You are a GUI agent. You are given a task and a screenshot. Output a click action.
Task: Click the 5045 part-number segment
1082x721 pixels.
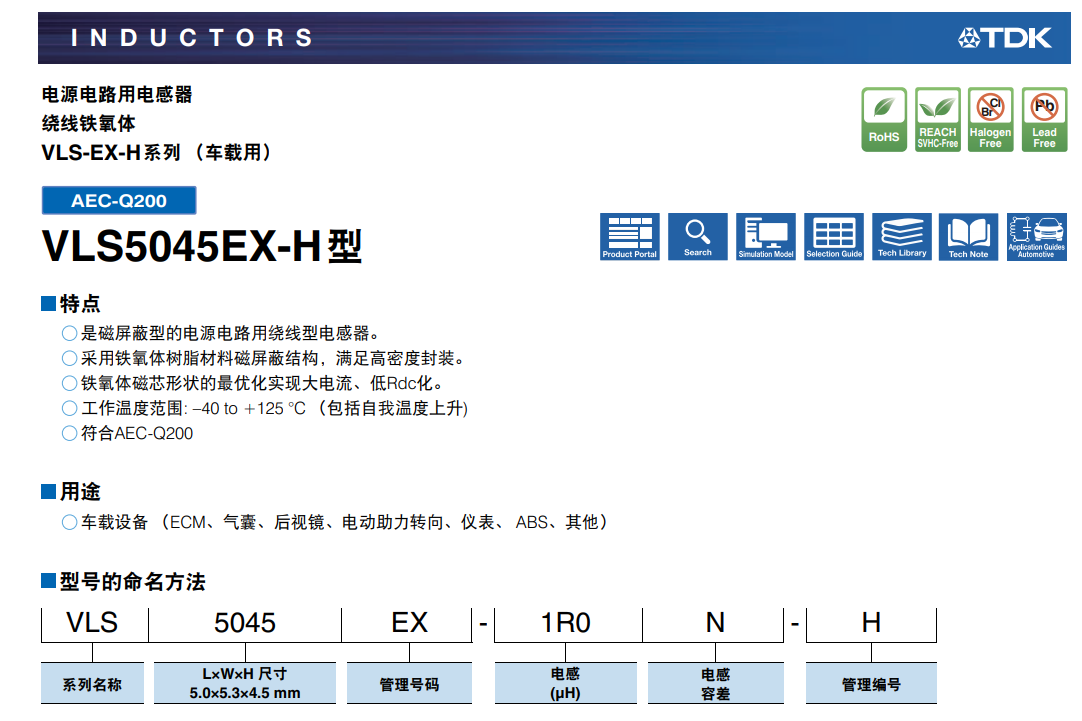[x=245, y=623]
